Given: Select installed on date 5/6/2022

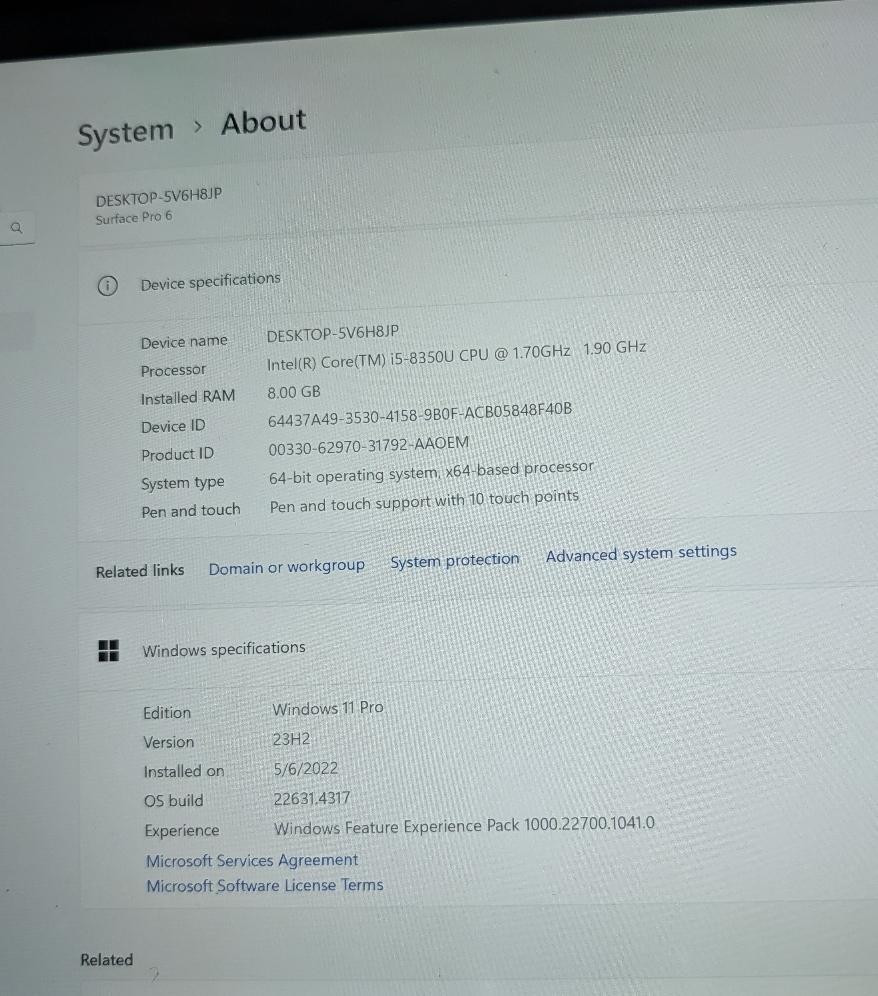Looking at the screenshot, I should pyautogui.click(x=306, y=769).
